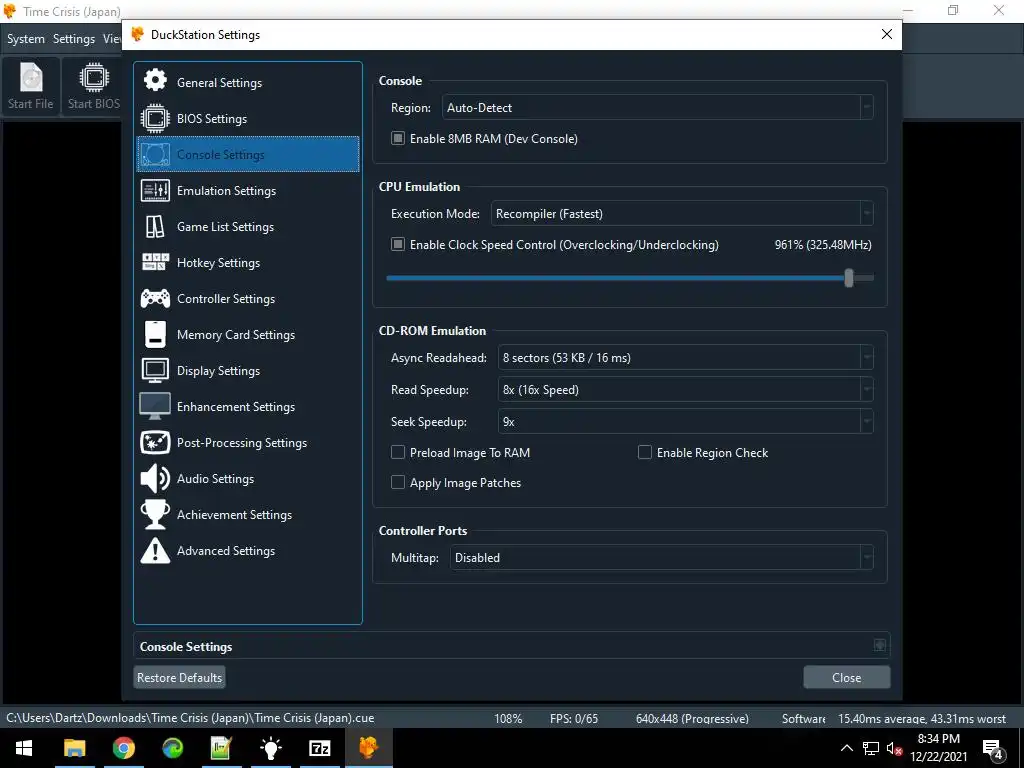Click the Time Crisis .cue file path in the status bar
The height and width of the screenshot is (768, 1024).
coord(190,718)
